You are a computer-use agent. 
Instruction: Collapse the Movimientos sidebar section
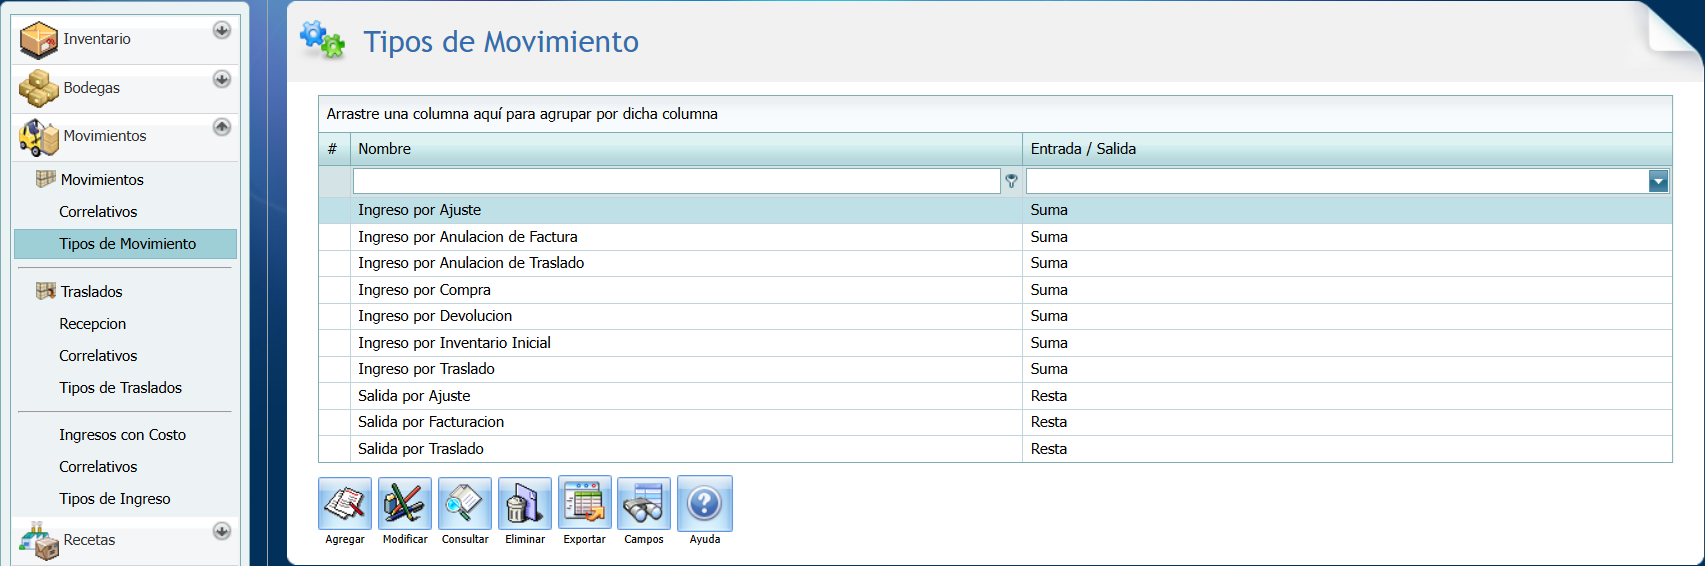pos(222,127)
